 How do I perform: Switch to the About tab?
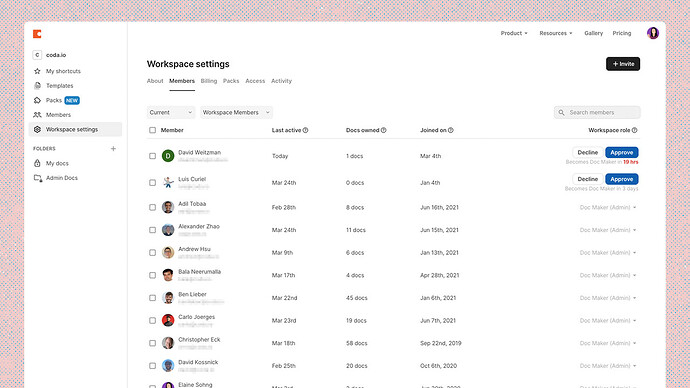pyautogui.click(x=155, y=81)
